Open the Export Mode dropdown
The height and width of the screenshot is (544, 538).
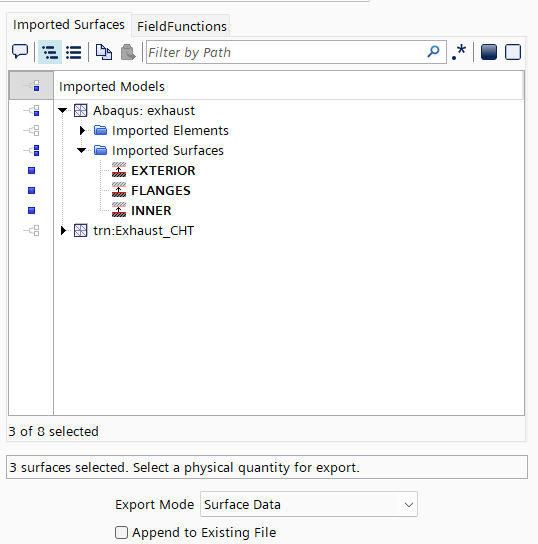point(309,504)
